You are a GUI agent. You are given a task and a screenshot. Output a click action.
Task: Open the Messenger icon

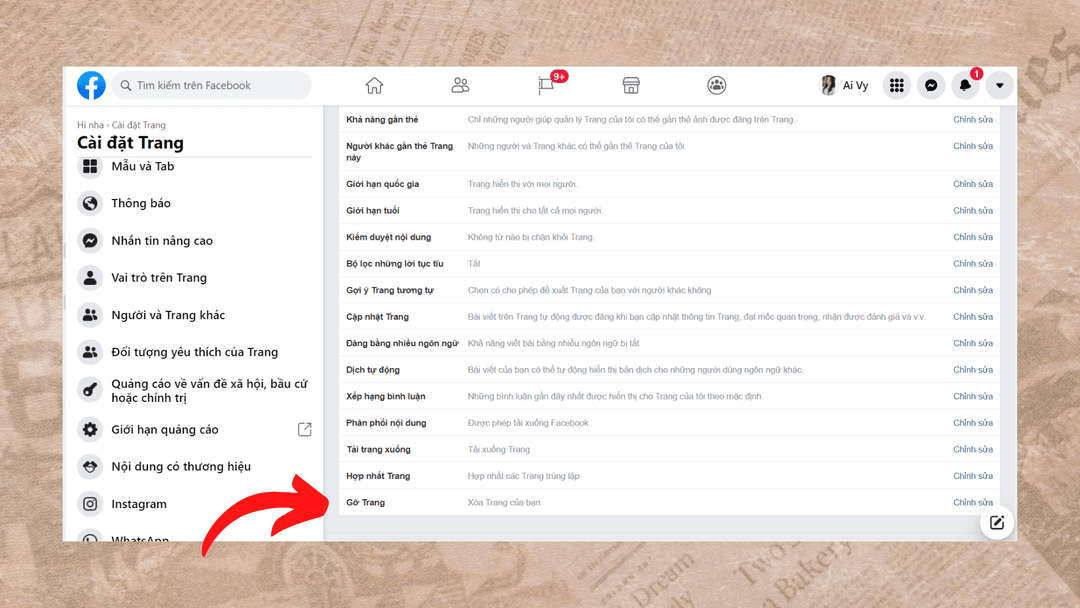point(931,86)
